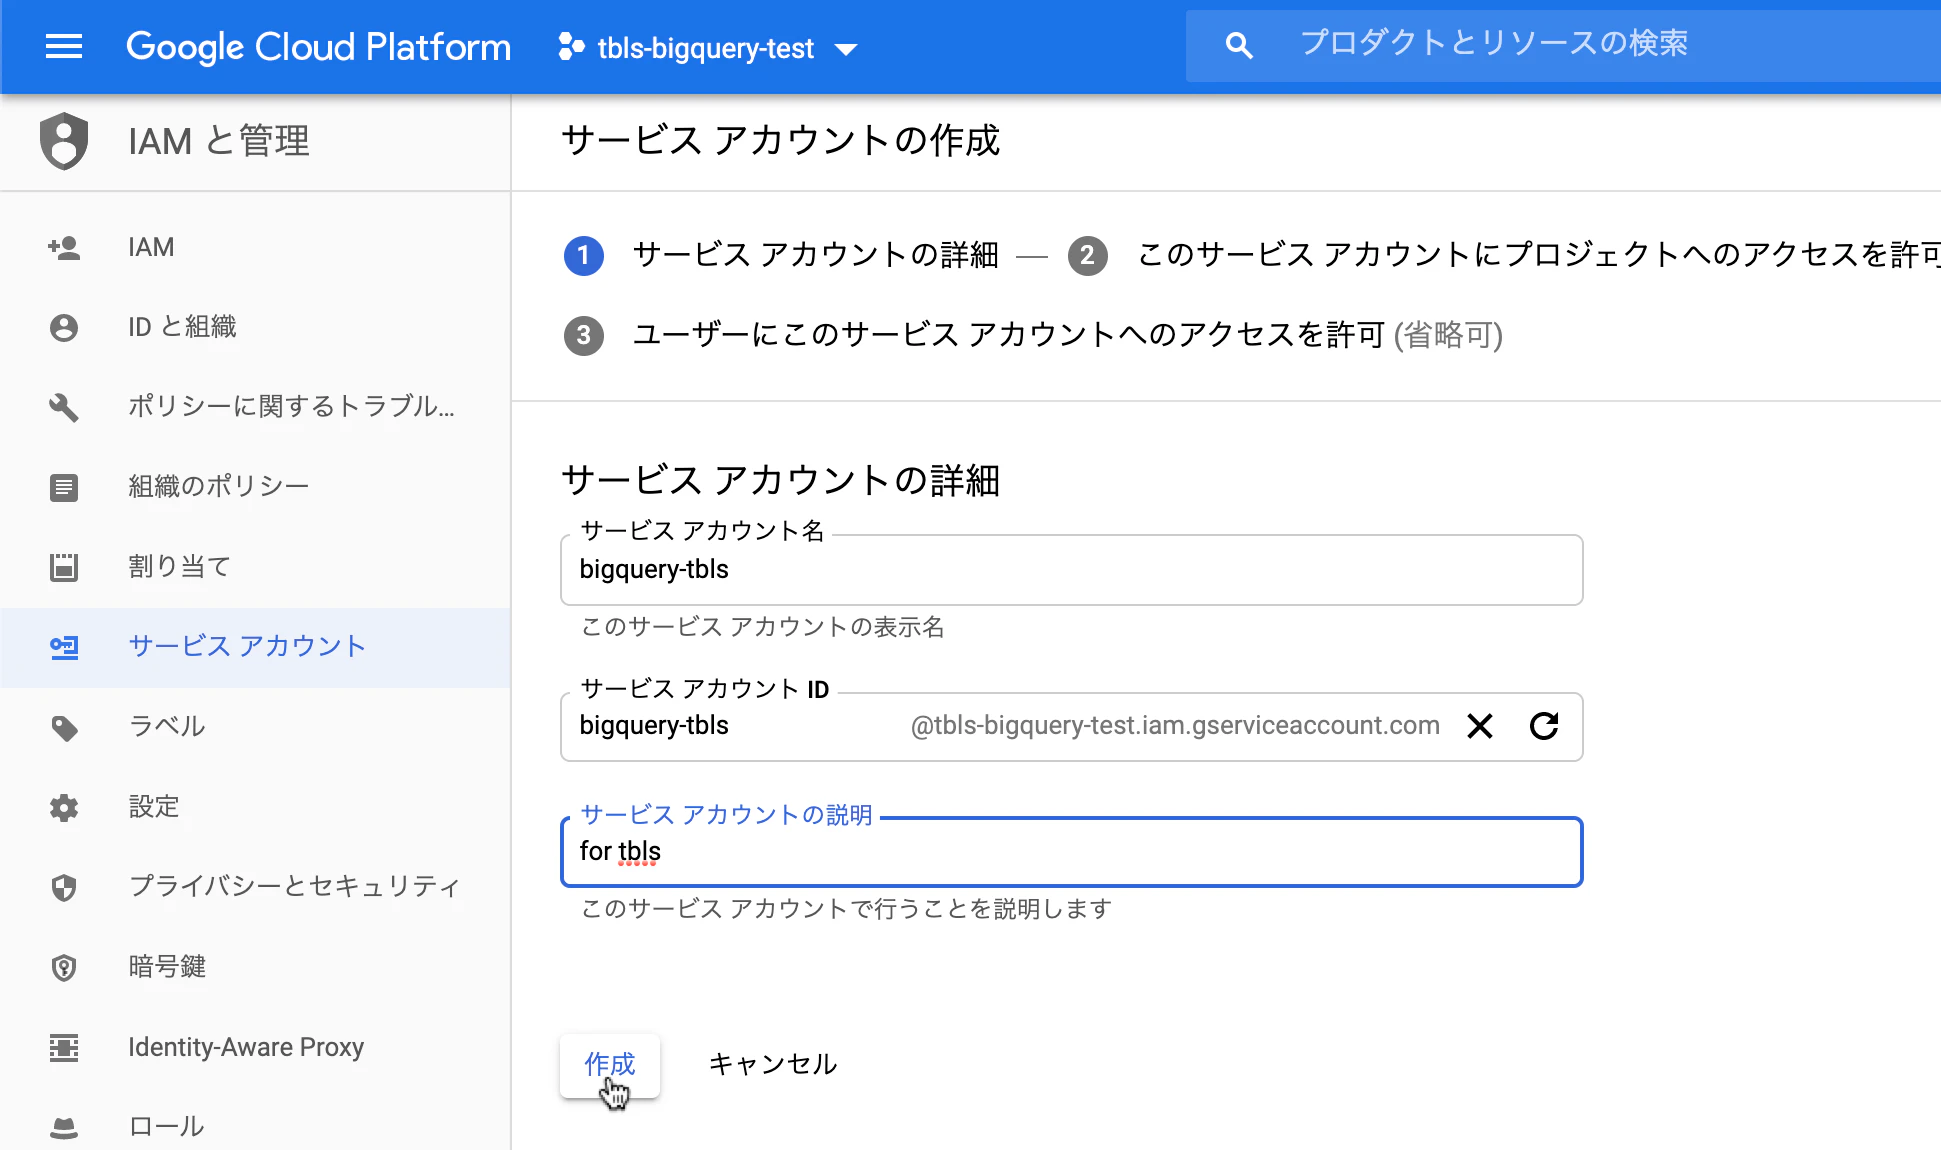
Task: Open the tbls-bigquery-test project selector dropdown
Action: pyautogui.click(x=708, y=48)
